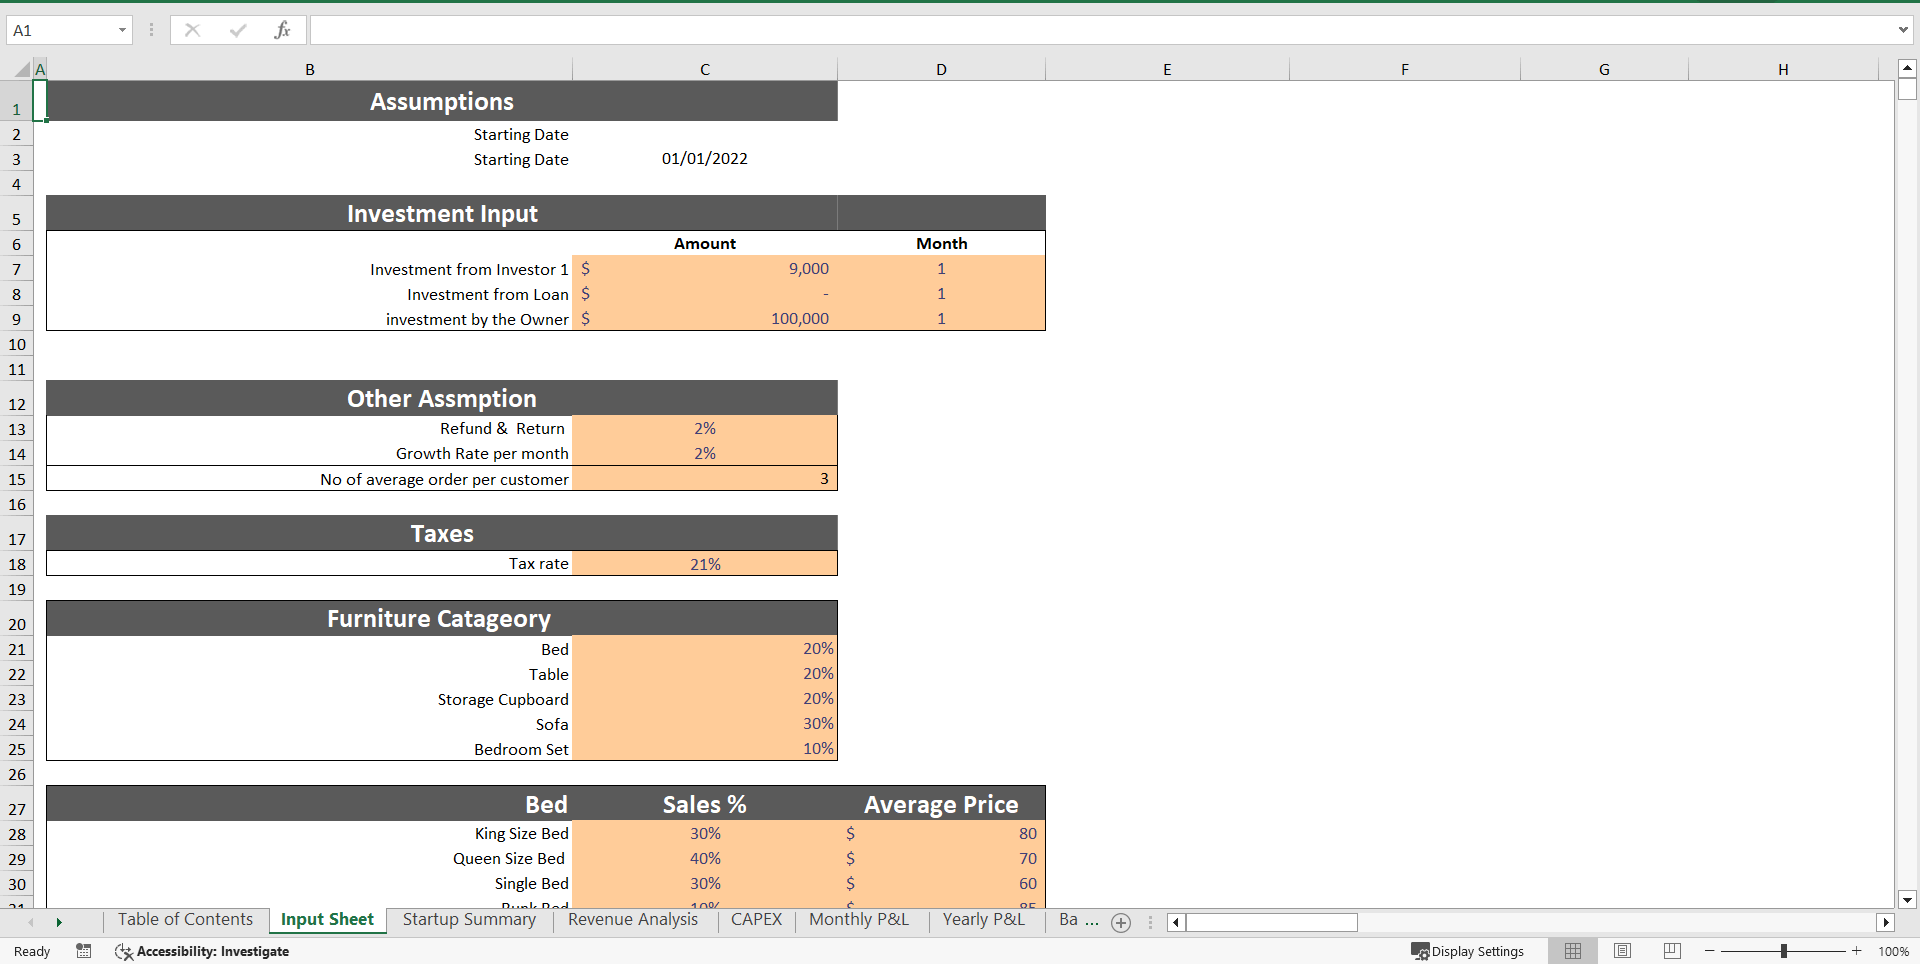Click Accessibility: Investigate in status bar

point(202,951)
